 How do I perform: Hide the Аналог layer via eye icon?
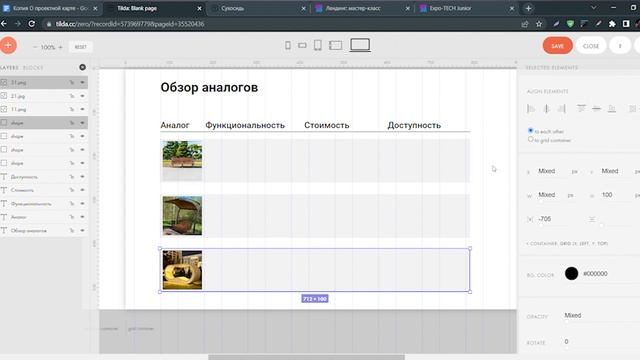[x=82, y=217]
